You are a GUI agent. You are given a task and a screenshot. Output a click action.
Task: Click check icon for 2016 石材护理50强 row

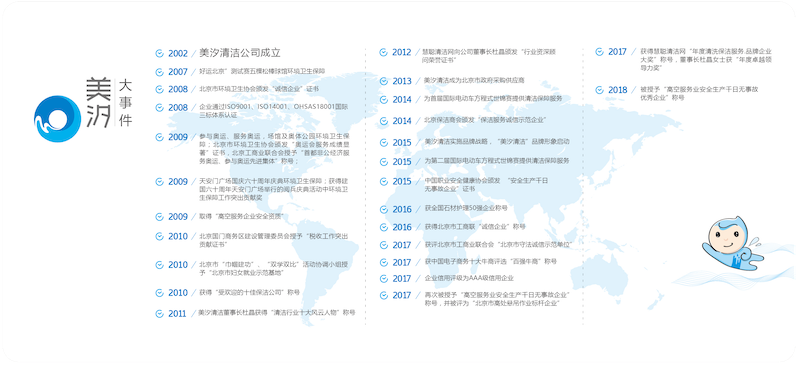pos(383,209)
